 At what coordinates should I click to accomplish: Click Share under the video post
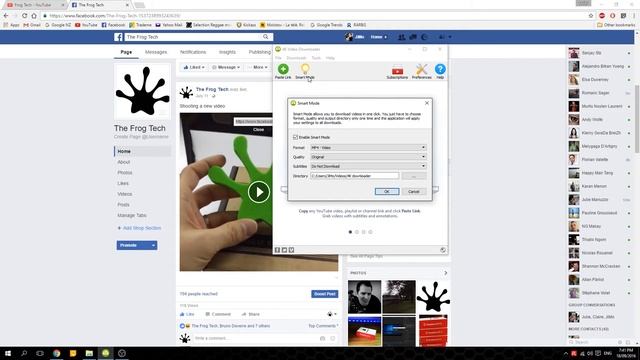point(251,314)
